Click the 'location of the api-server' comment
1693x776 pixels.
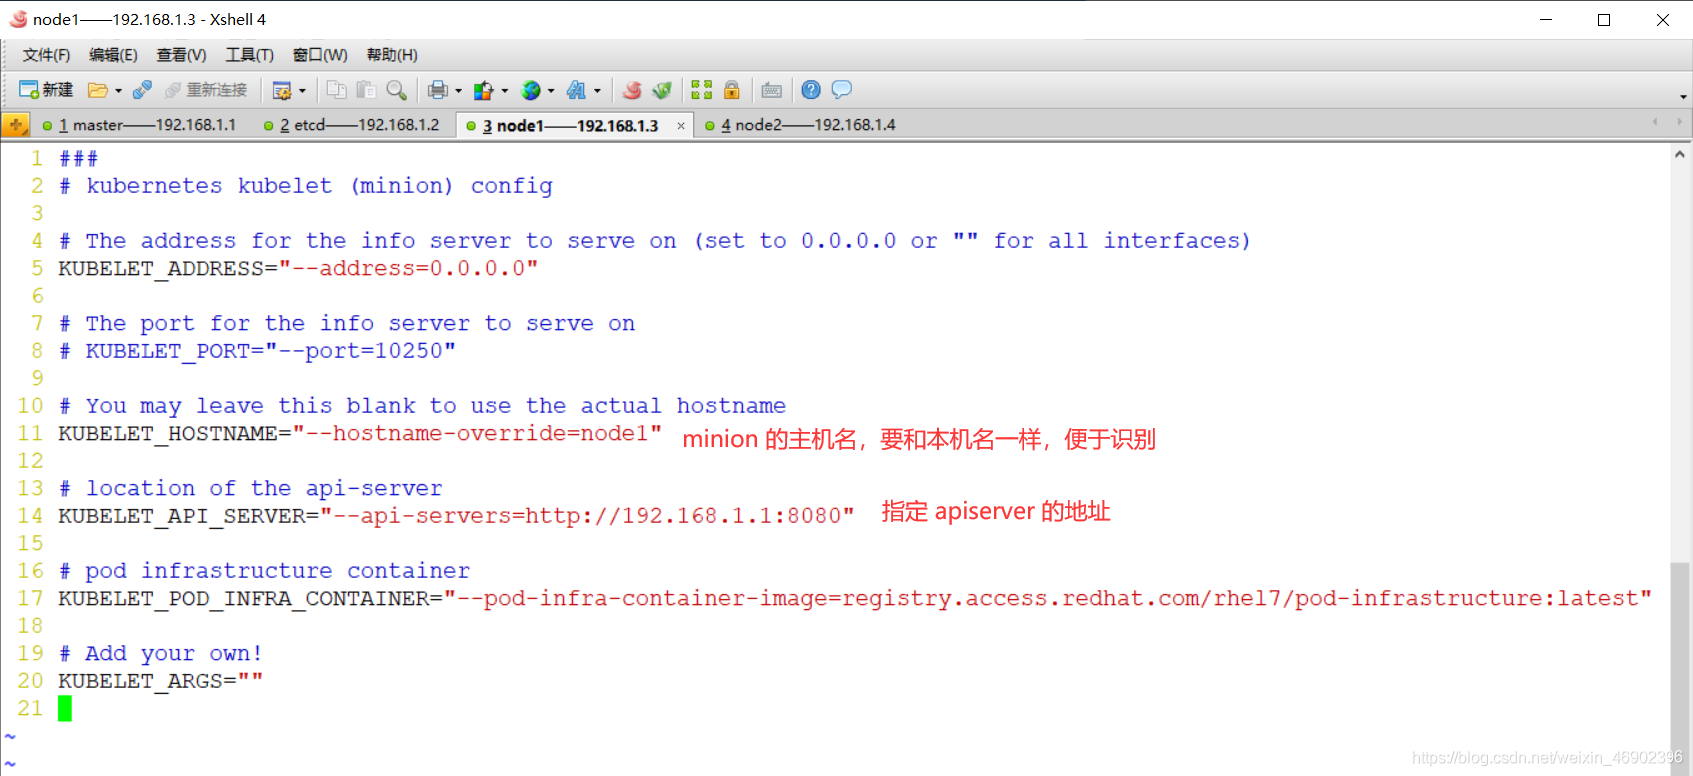click(x=250, y=488)
